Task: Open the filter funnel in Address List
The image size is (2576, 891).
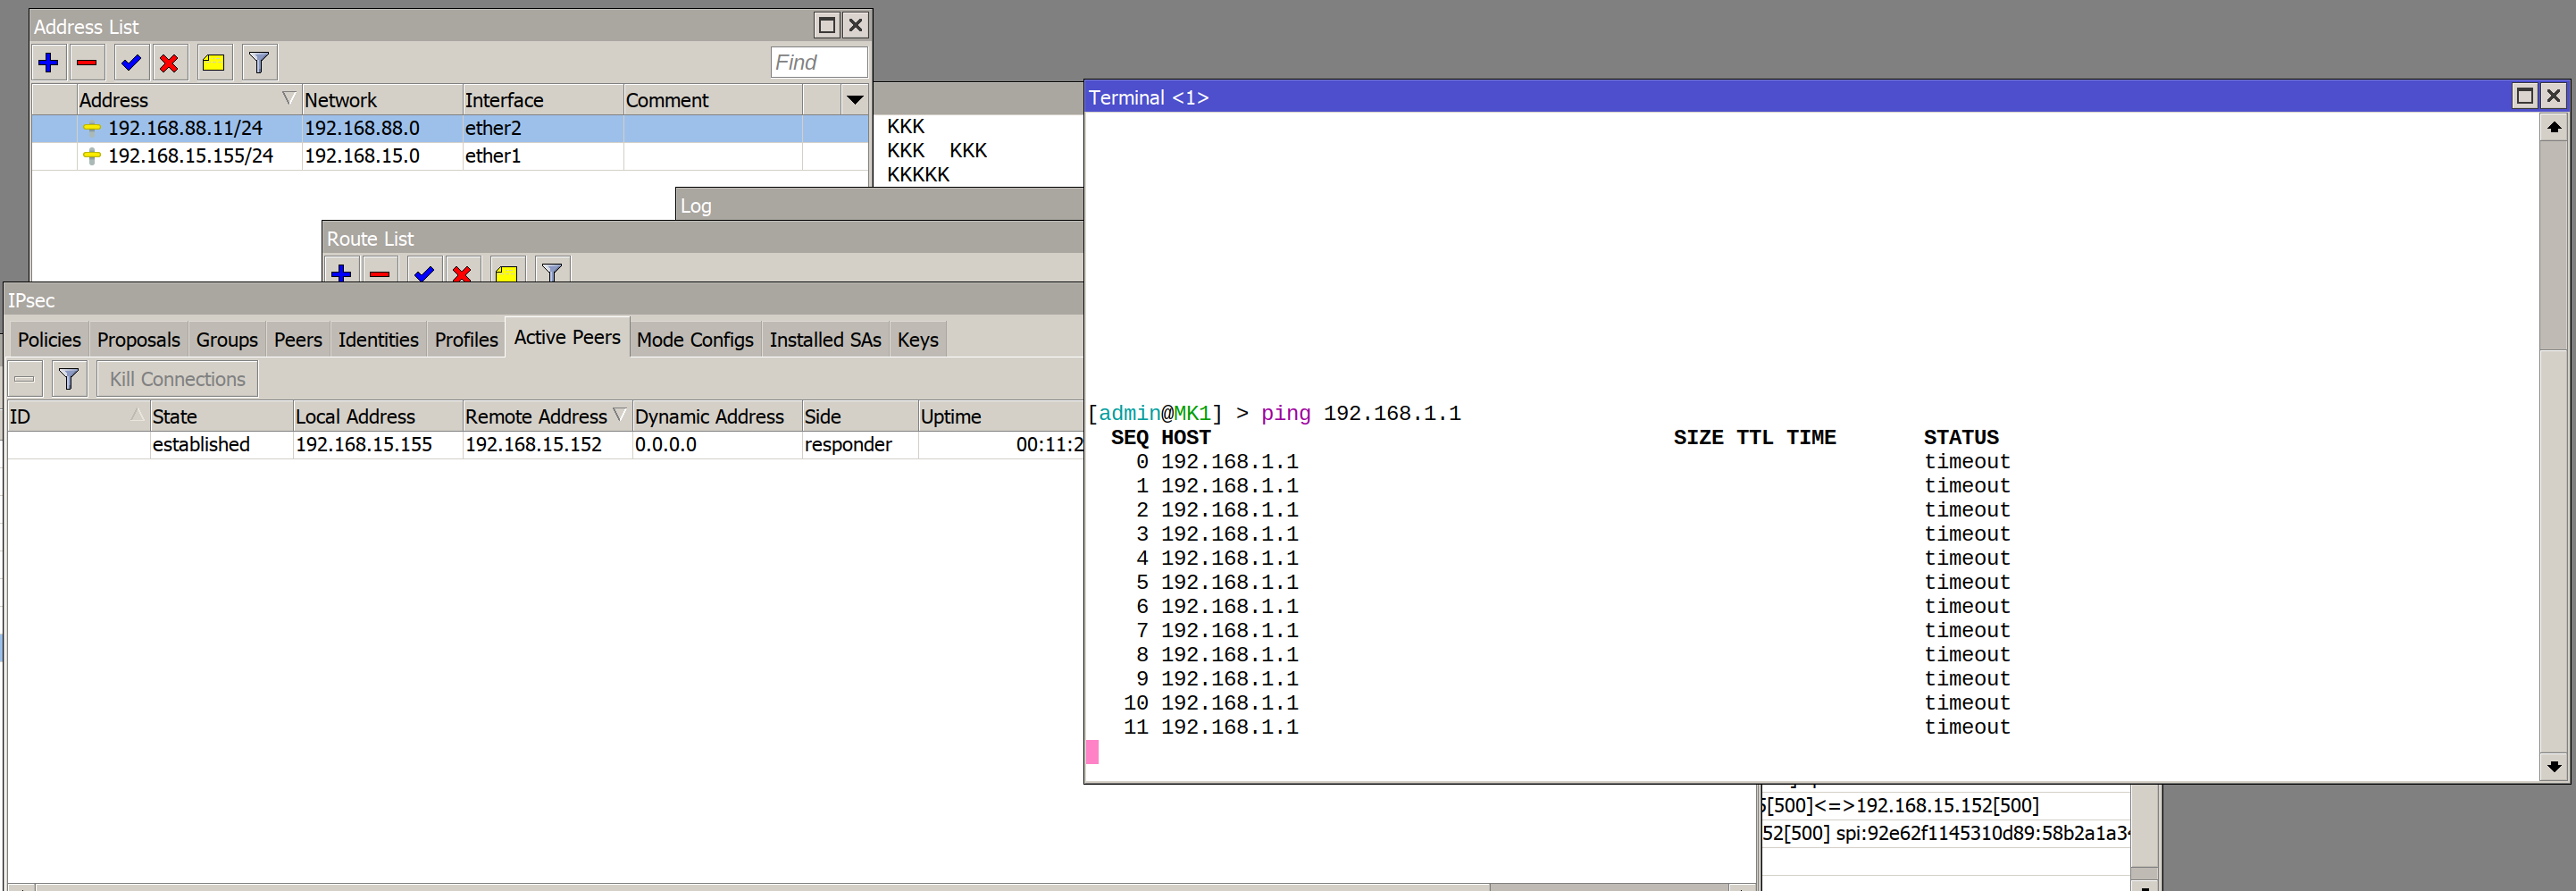Action: [259, 63]
